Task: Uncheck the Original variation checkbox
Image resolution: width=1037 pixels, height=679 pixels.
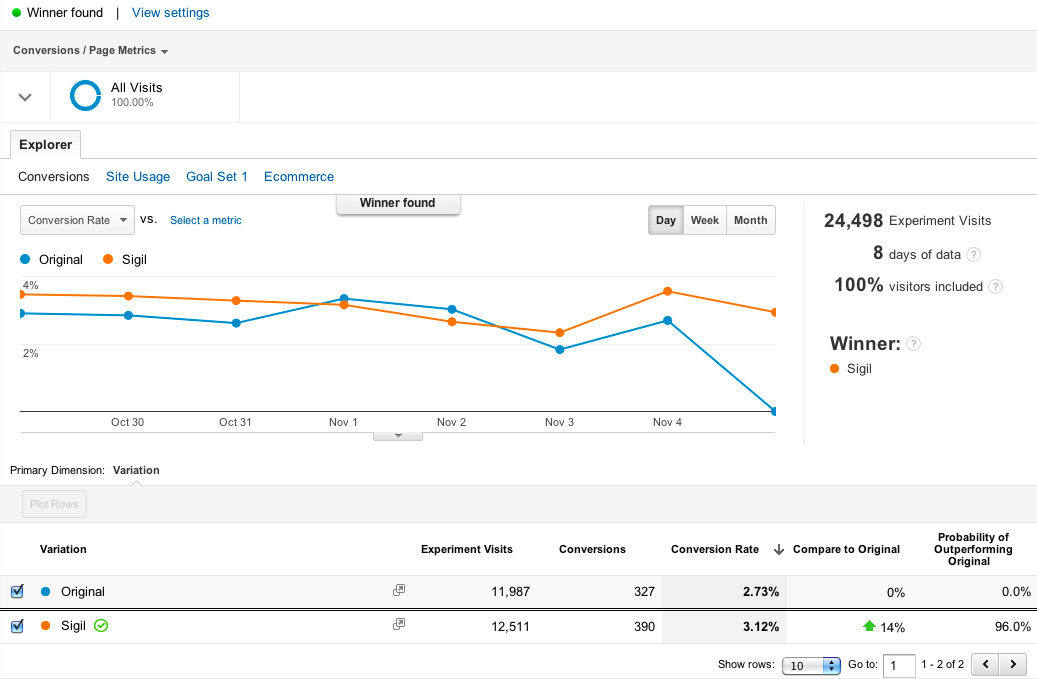Action: click(17, 591)
